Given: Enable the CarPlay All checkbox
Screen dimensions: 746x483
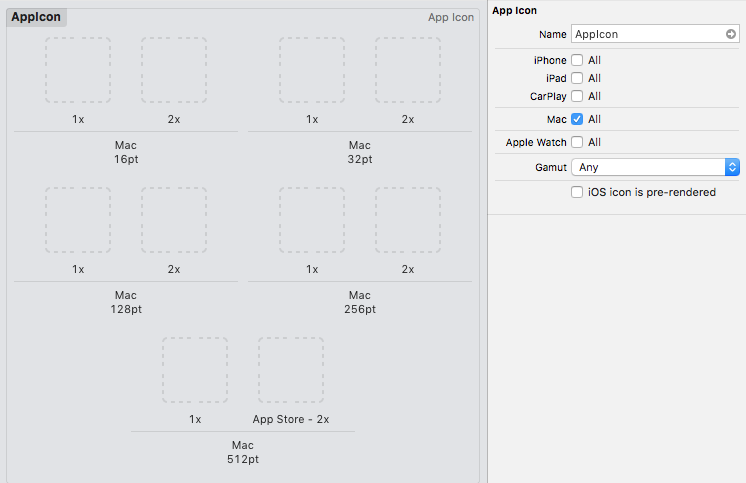Looking at the screenshot, I should [577, 96].
